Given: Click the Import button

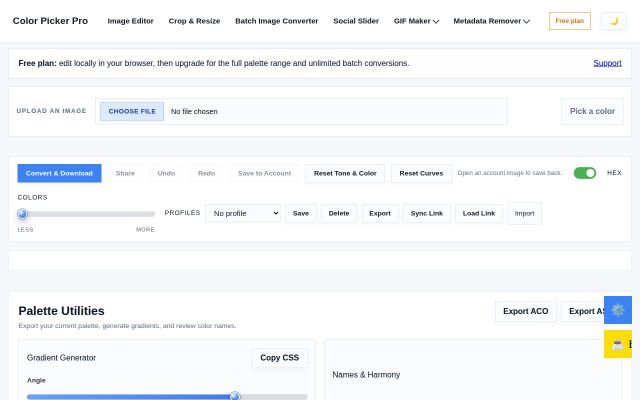Looking at the screenshot, I should tap(524, 213).
